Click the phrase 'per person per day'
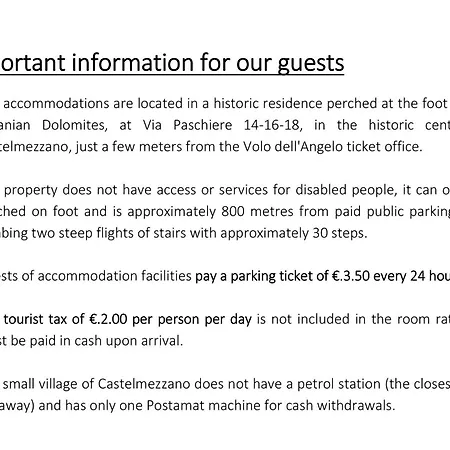Image resolution: width=450 pixels, height=450 pixels. point(192,320)
